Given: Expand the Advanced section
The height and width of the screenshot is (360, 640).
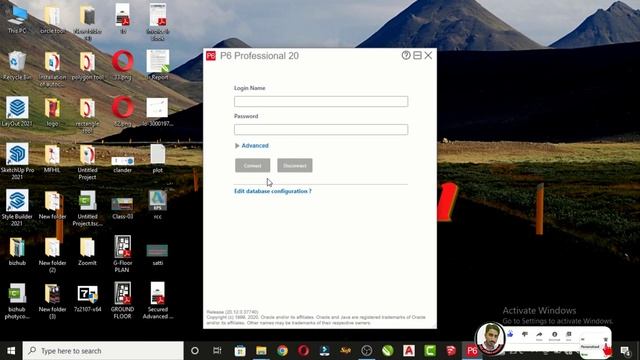Looking at the screenshot, I should point(251,146).
